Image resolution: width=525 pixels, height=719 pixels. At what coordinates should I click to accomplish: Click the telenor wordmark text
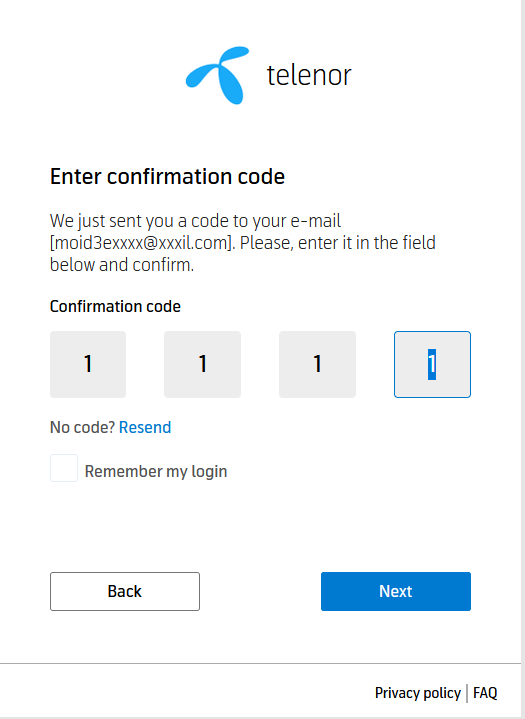pos(309,75)
